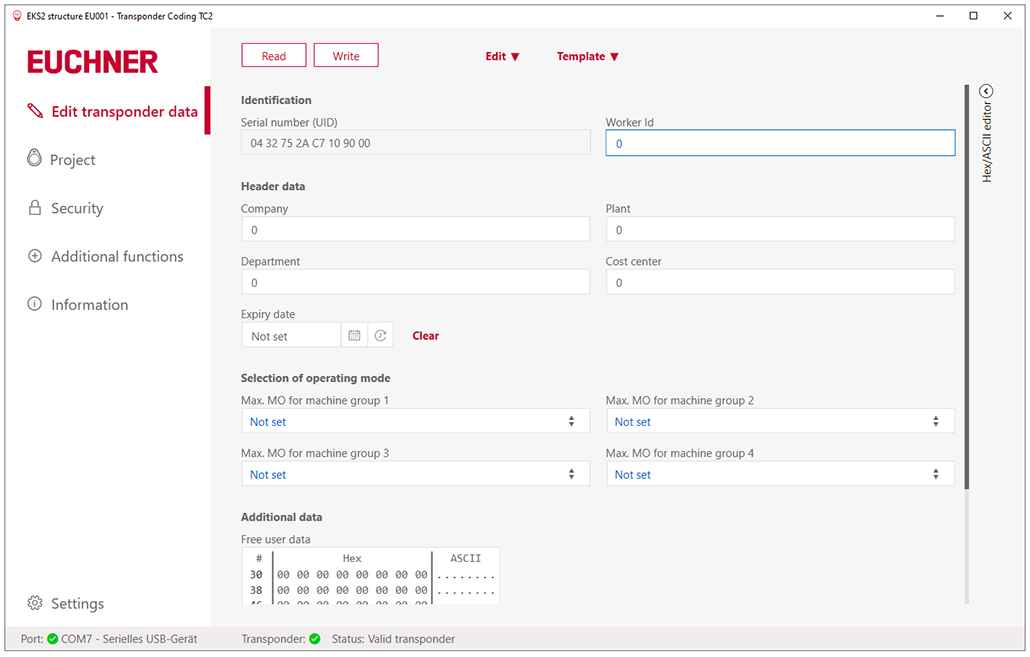The width and height of the screenshot is (1030, 657).
Task: Click the Information circle icon
Action: [34, 304]
